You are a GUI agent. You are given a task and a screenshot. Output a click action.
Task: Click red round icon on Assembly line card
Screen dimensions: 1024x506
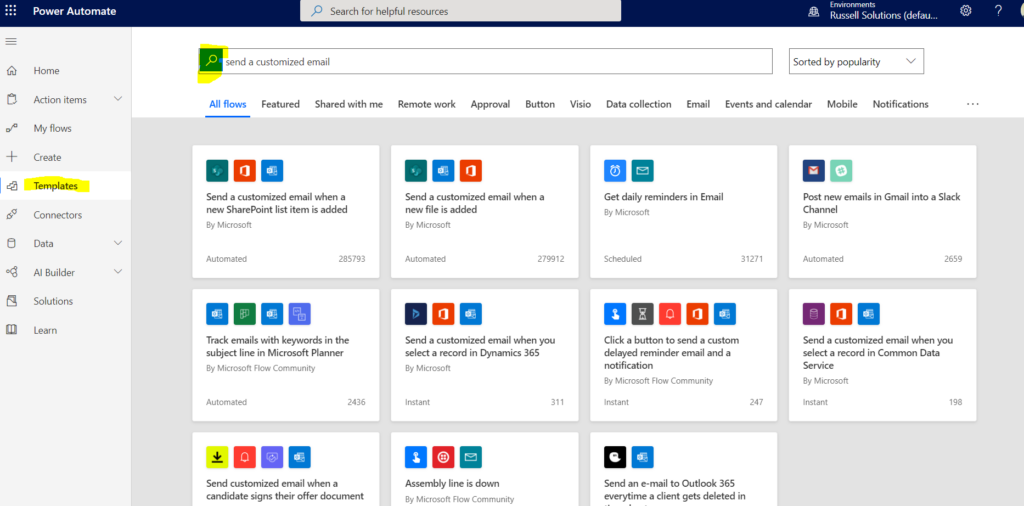pyautogui.click(x=443, y=457)
